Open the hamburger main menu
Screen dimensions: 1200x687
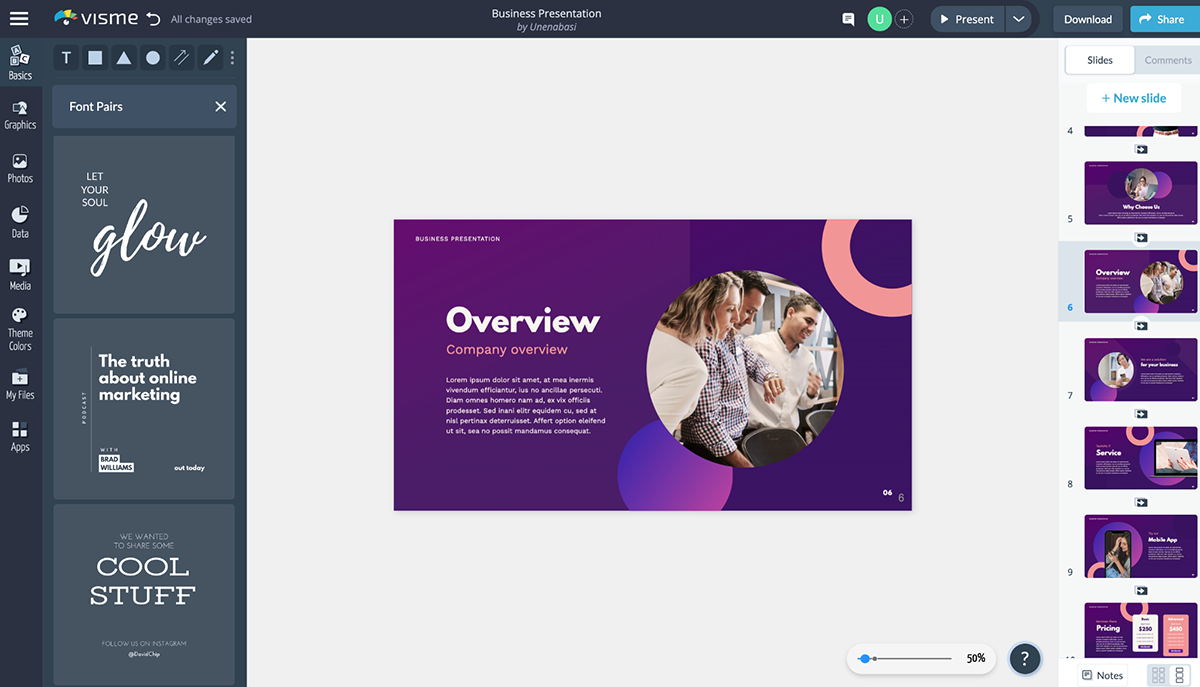(19, 19)
